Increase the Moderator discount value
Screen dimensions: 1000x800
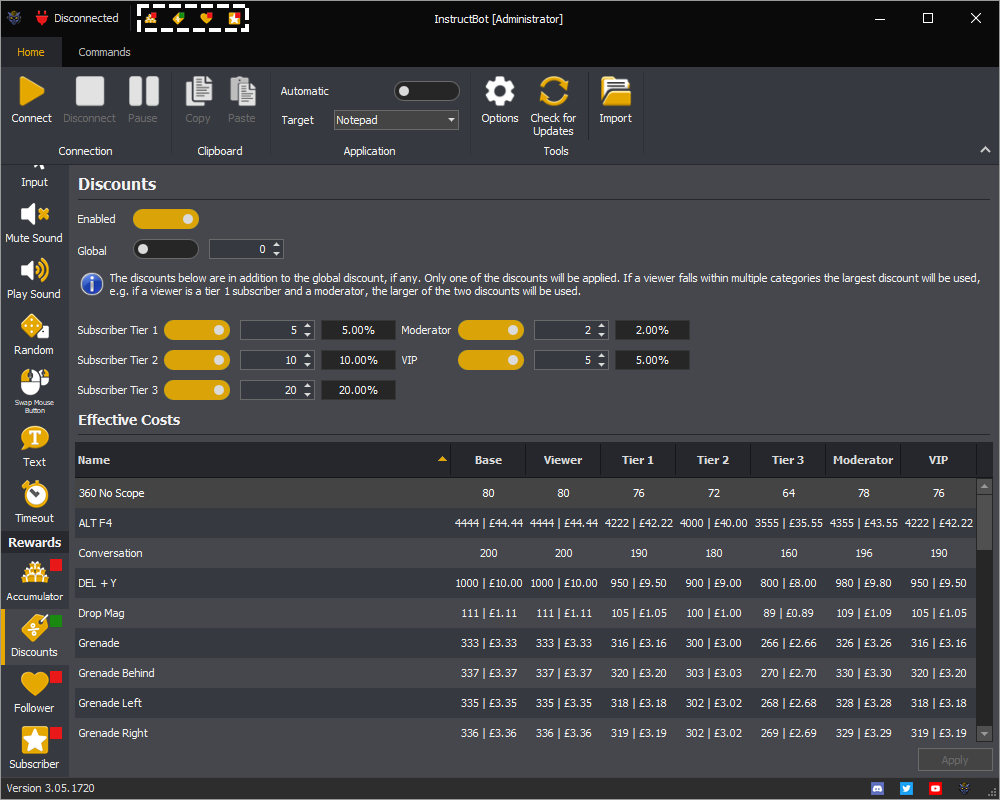click(x=602, y=326)
